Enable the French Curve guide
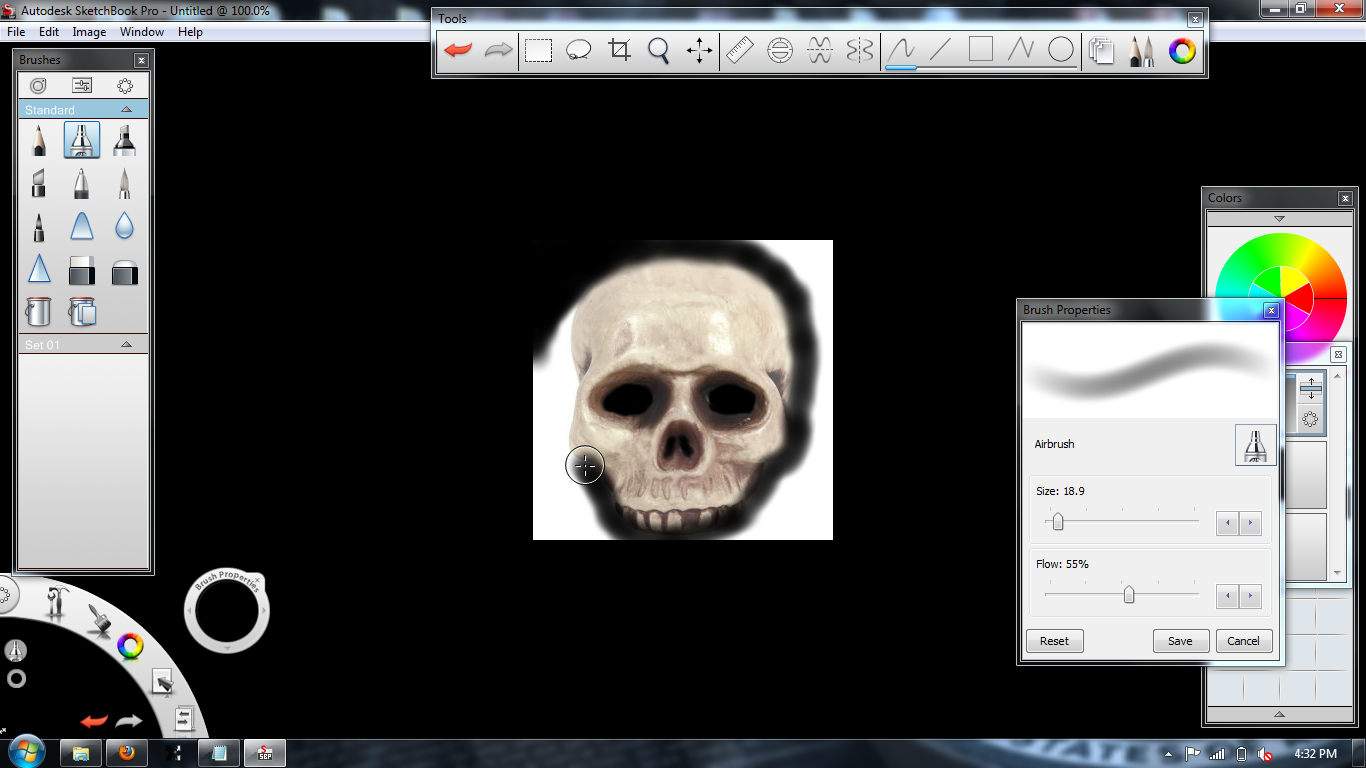Viewport: 1366px width, 768px height. pyautogui.click(x=820, y=50)
